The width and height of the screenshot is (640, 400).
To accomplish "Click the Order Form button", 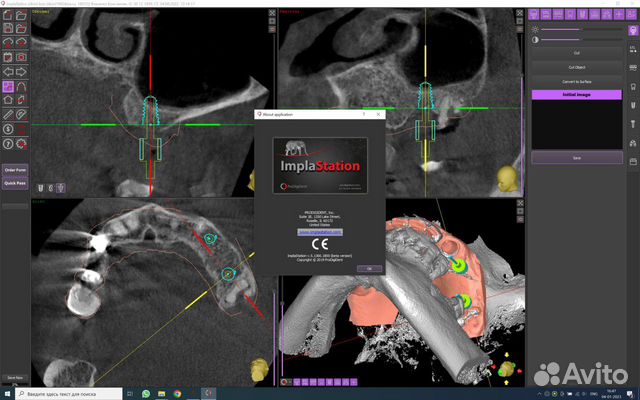I will [x=14, y=170].
